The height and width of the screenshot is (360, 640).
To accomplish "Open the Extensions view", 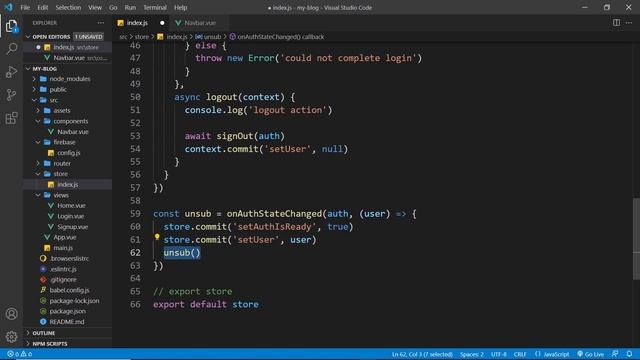I will coord(11,118).
